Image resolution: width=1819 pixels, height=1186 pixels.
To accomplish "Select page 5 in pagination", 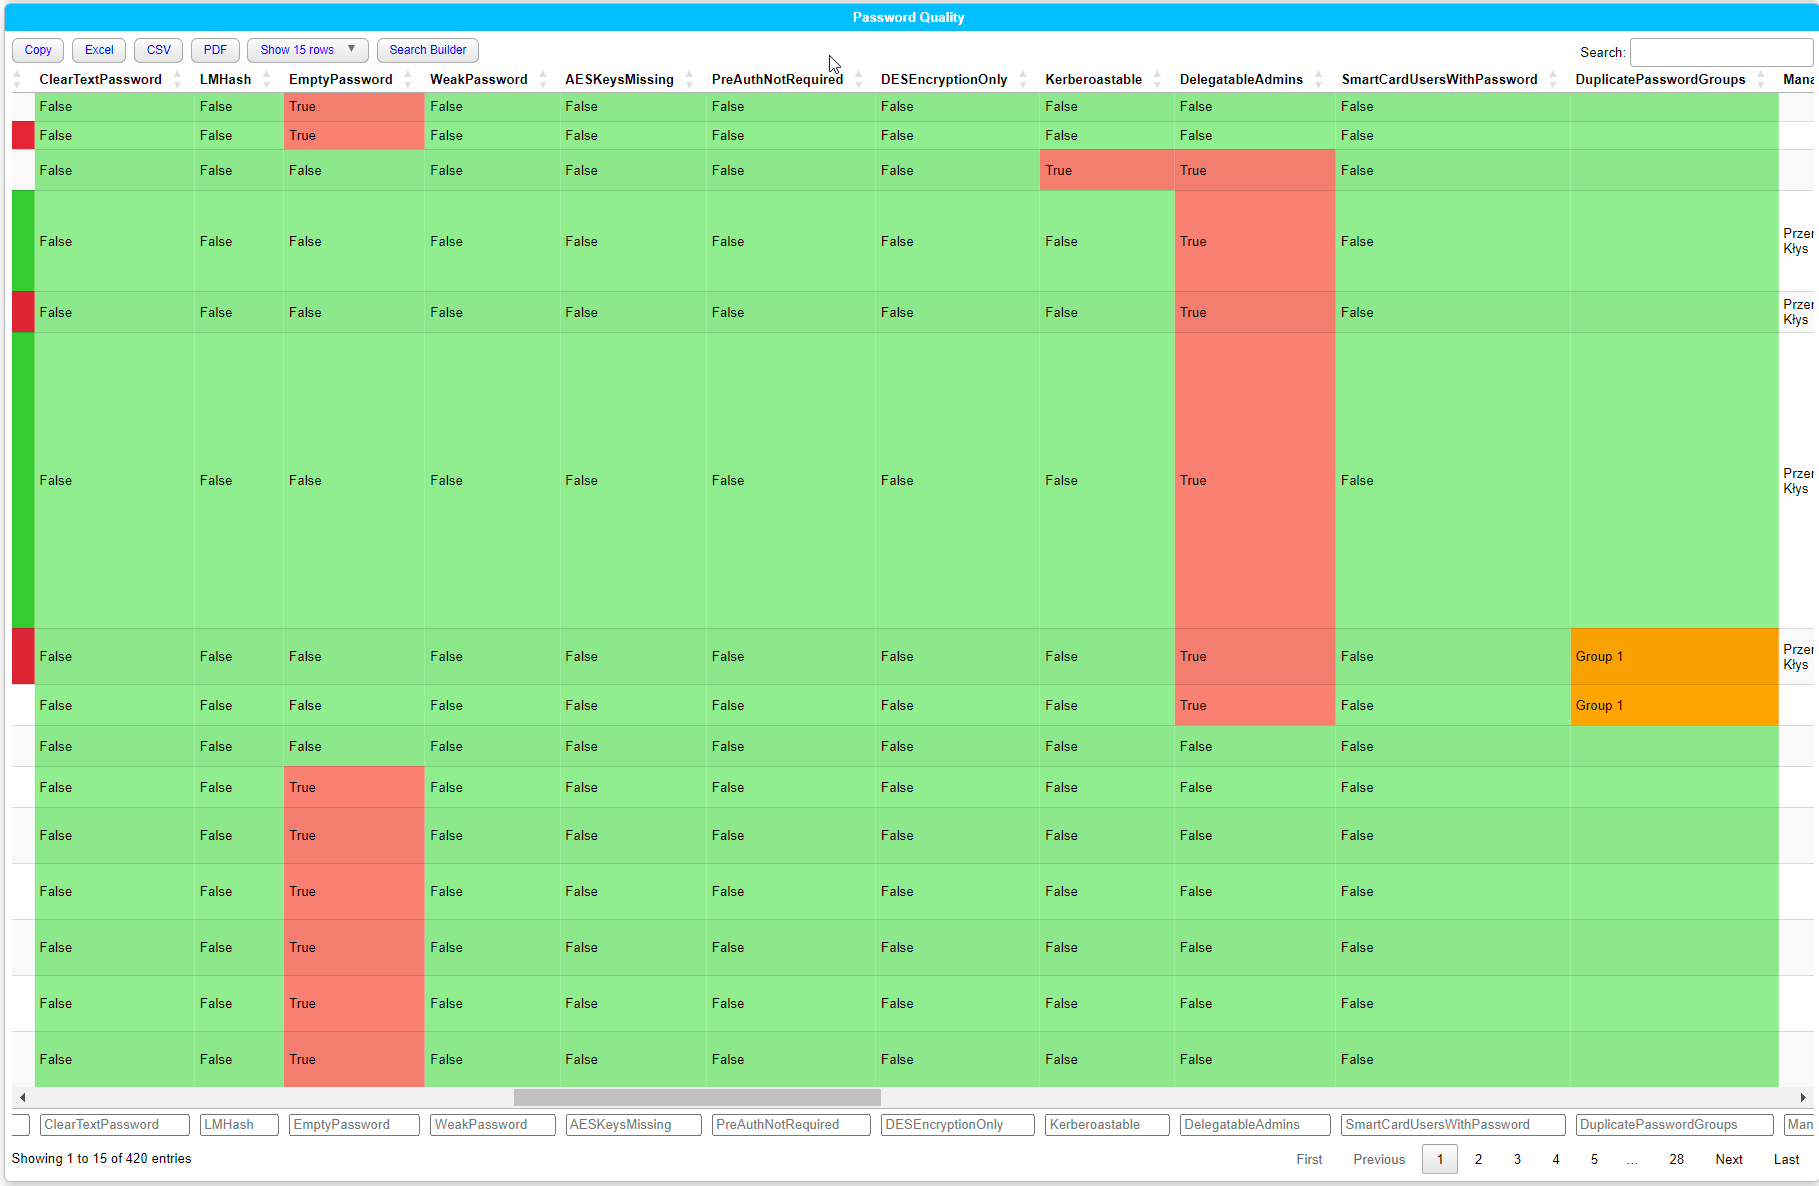I will pyautogui.click(x=1594, y=1159).
